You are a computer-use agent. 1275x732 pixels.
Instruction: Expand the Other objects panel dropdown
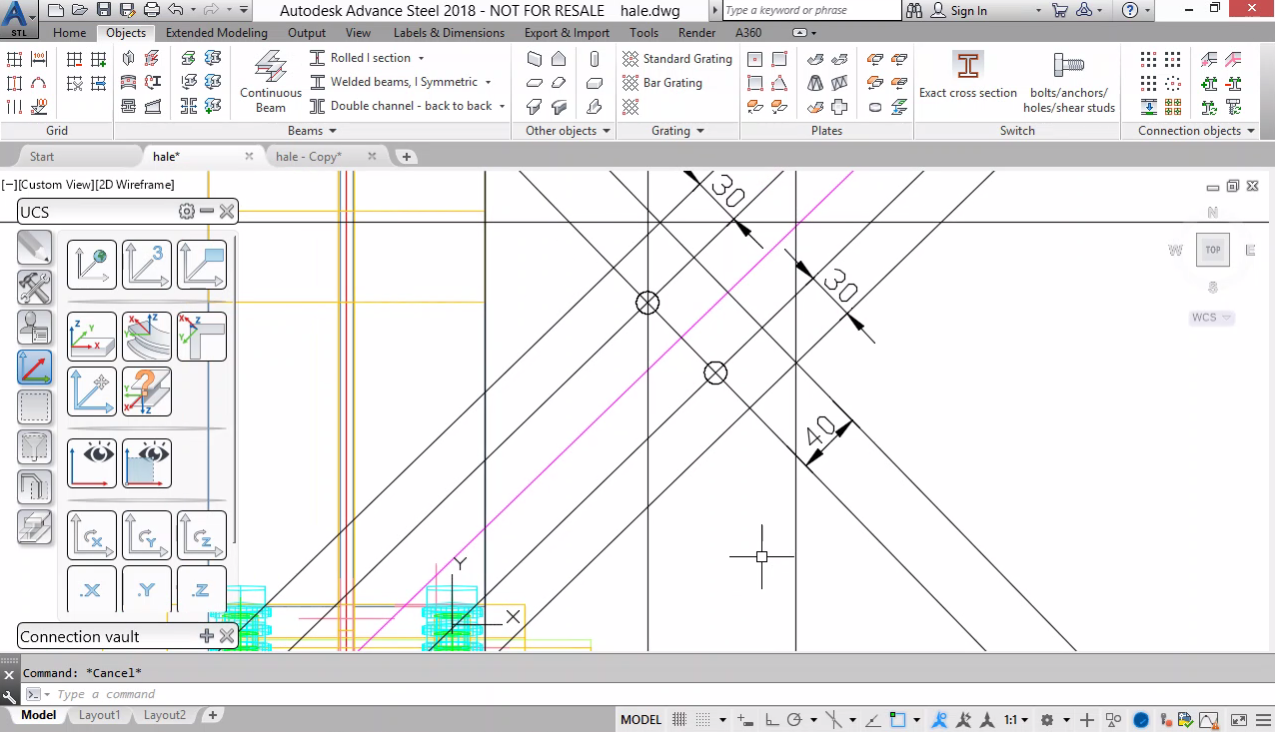point(568,131)
